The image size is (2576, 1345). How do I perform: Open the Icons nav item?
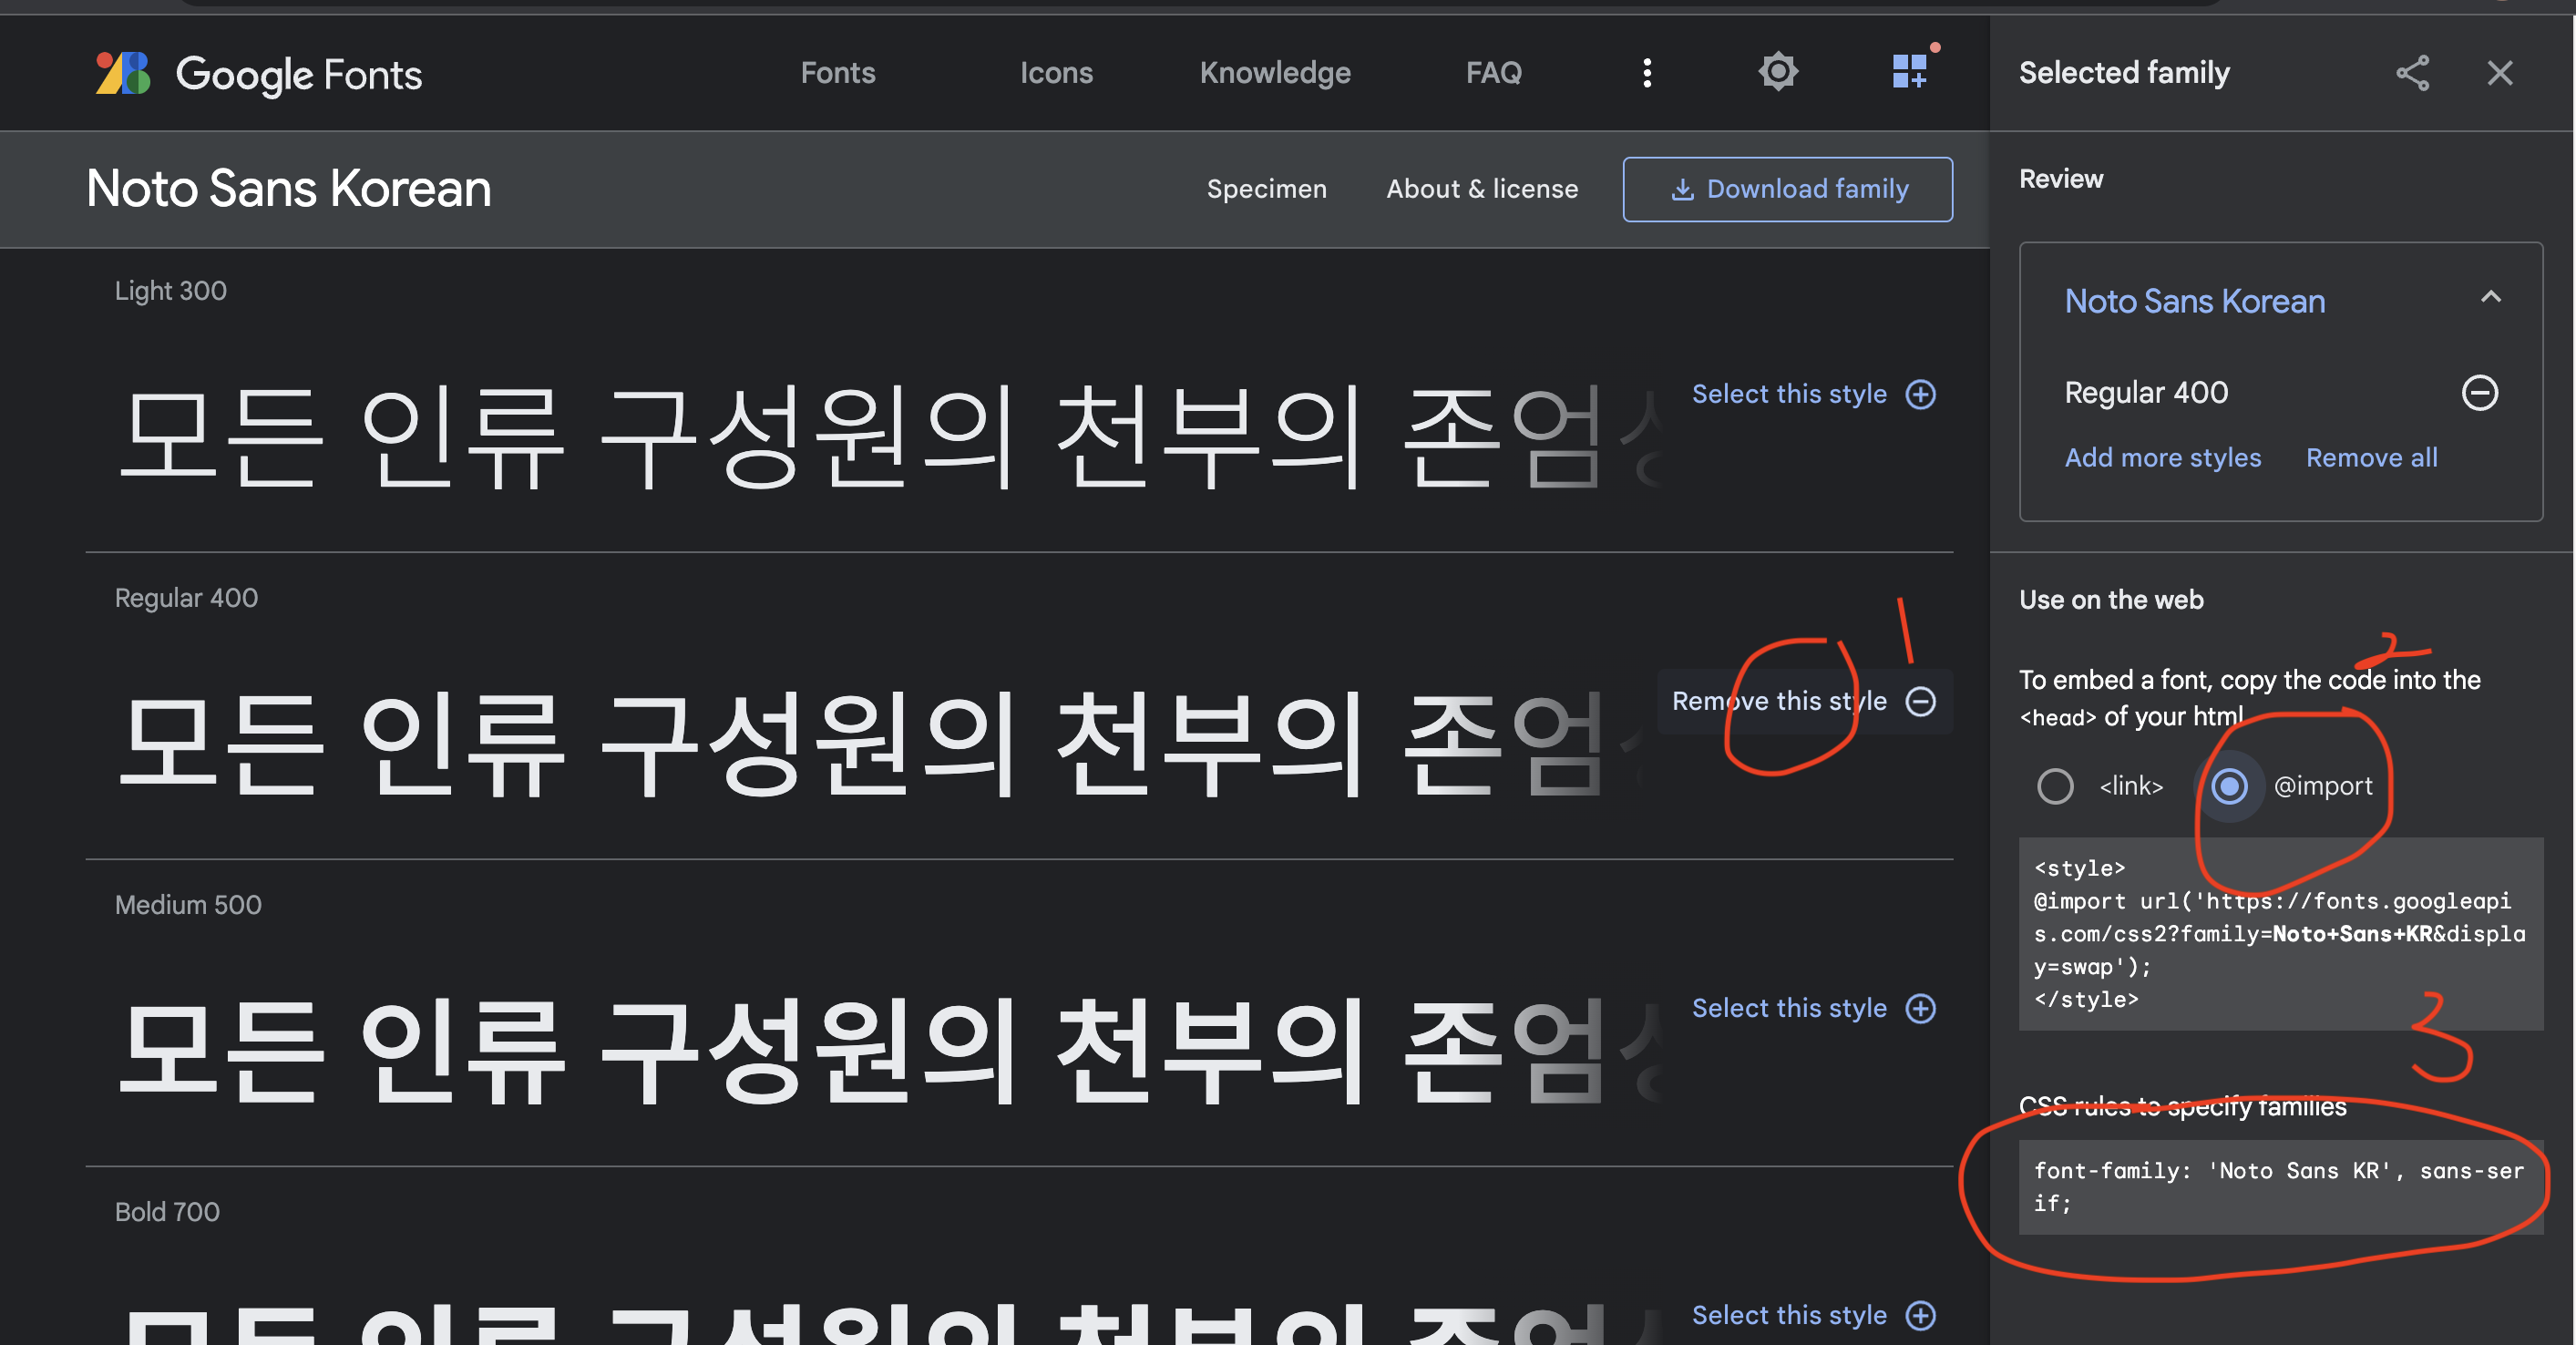click(1056, 73)
